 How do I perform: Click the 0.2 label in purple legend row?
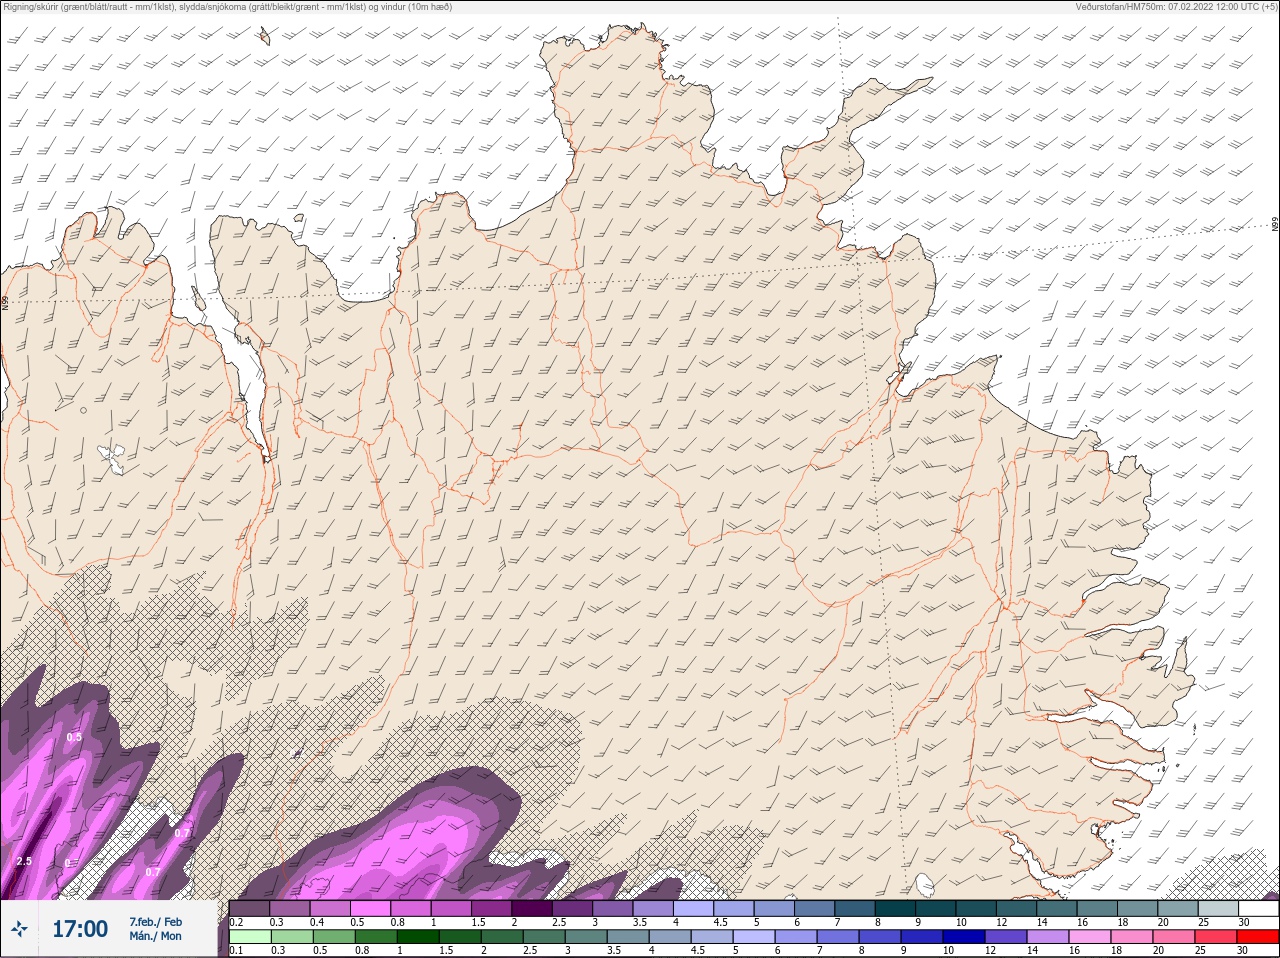[x=236, y=922]
